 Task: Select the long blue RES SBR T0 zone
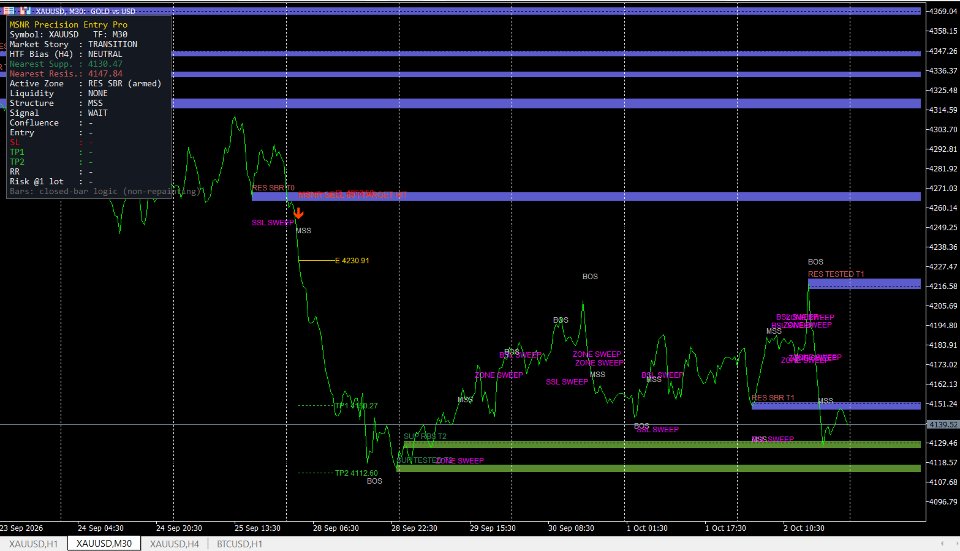(x=587, y=197)
